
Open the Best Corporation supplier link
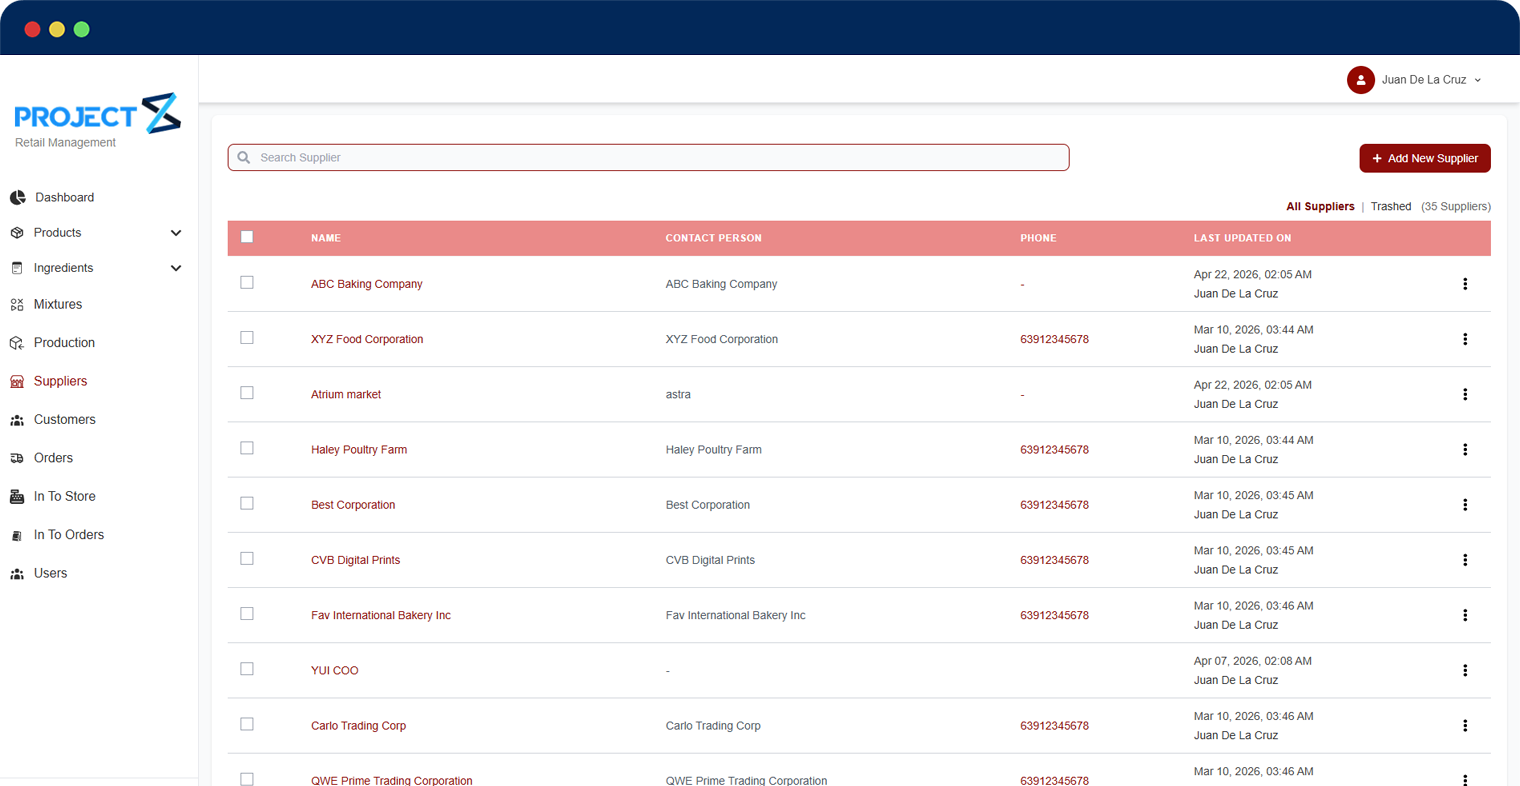click(x=353, y=505)
